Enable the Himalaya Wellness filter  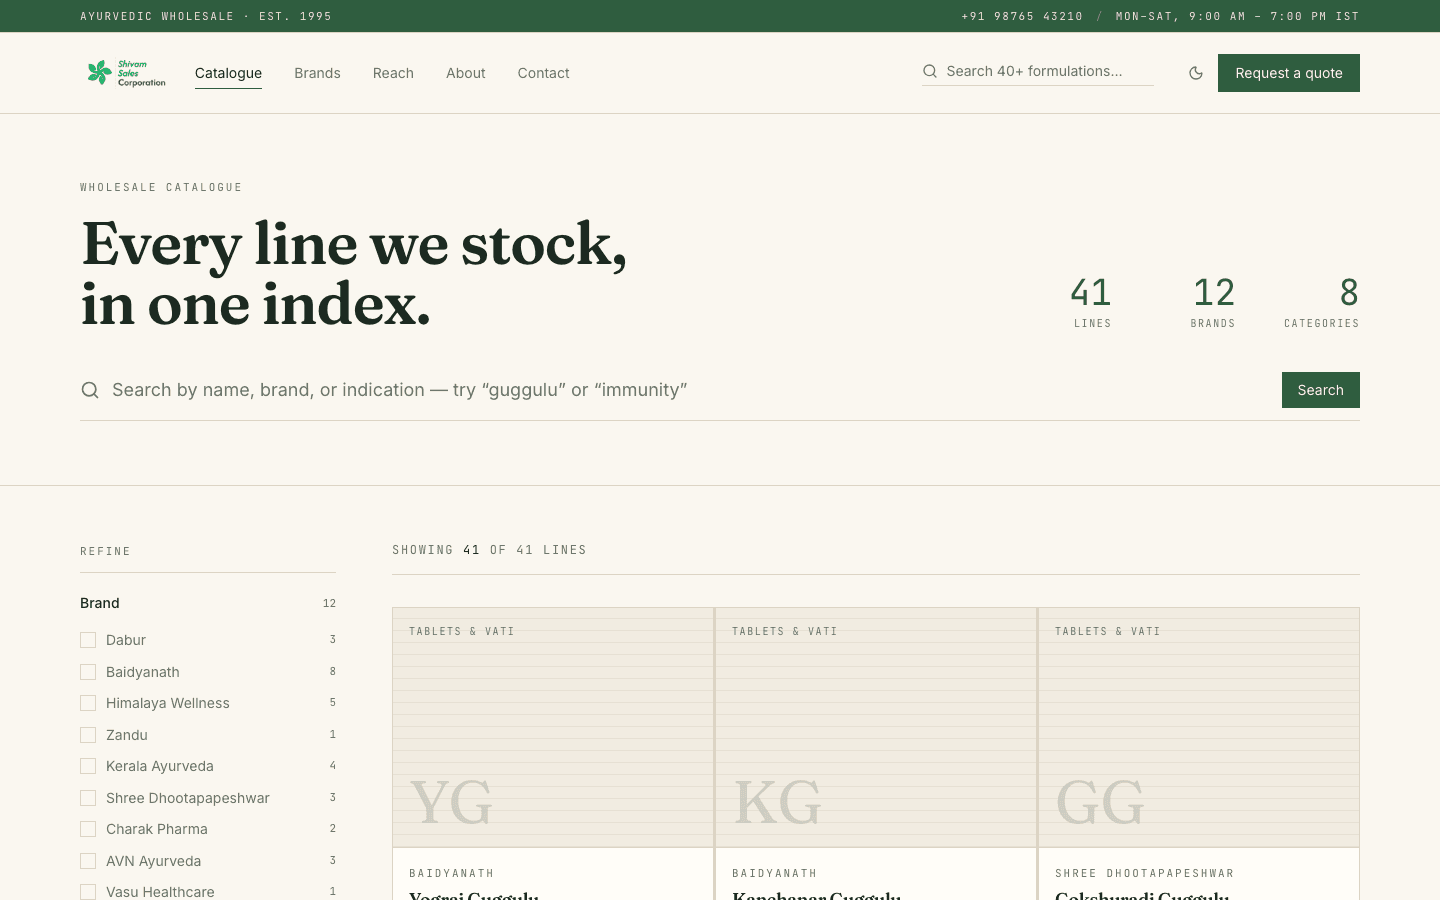[88, 703]
